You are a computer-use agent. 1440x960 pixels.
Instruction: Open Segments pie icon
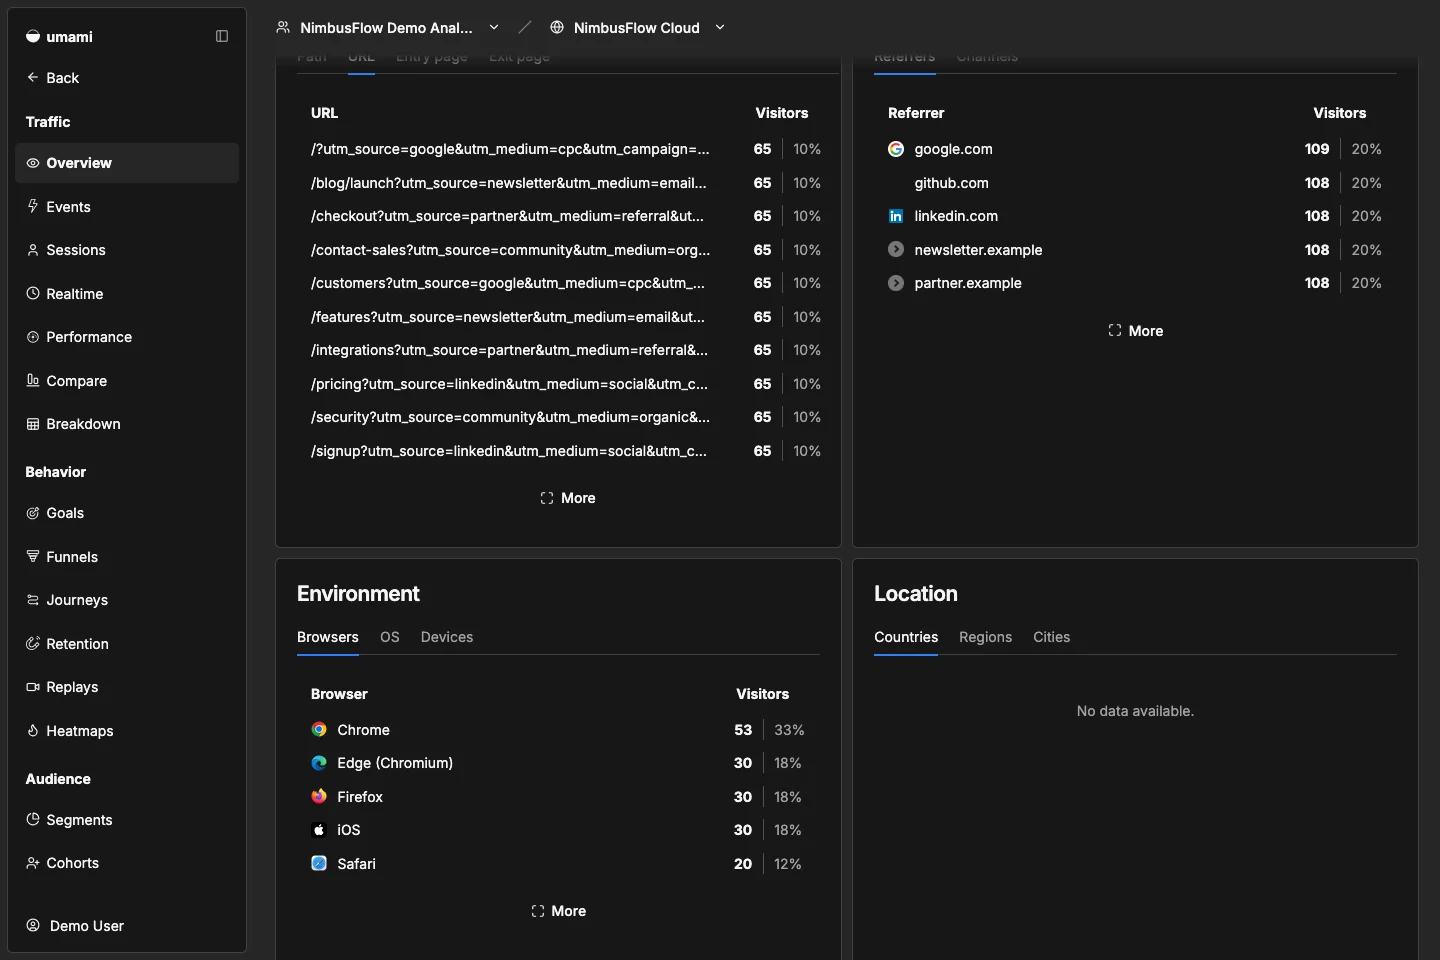pos(33,819)
